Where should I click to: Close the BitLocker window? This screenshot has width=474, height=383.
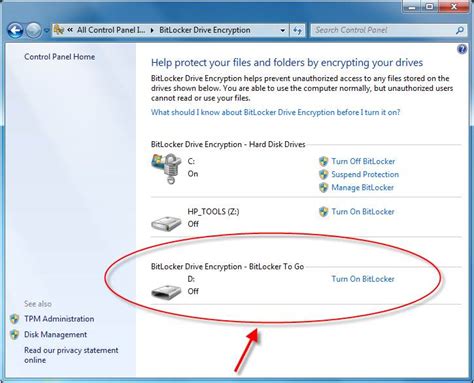coord(453,7)
